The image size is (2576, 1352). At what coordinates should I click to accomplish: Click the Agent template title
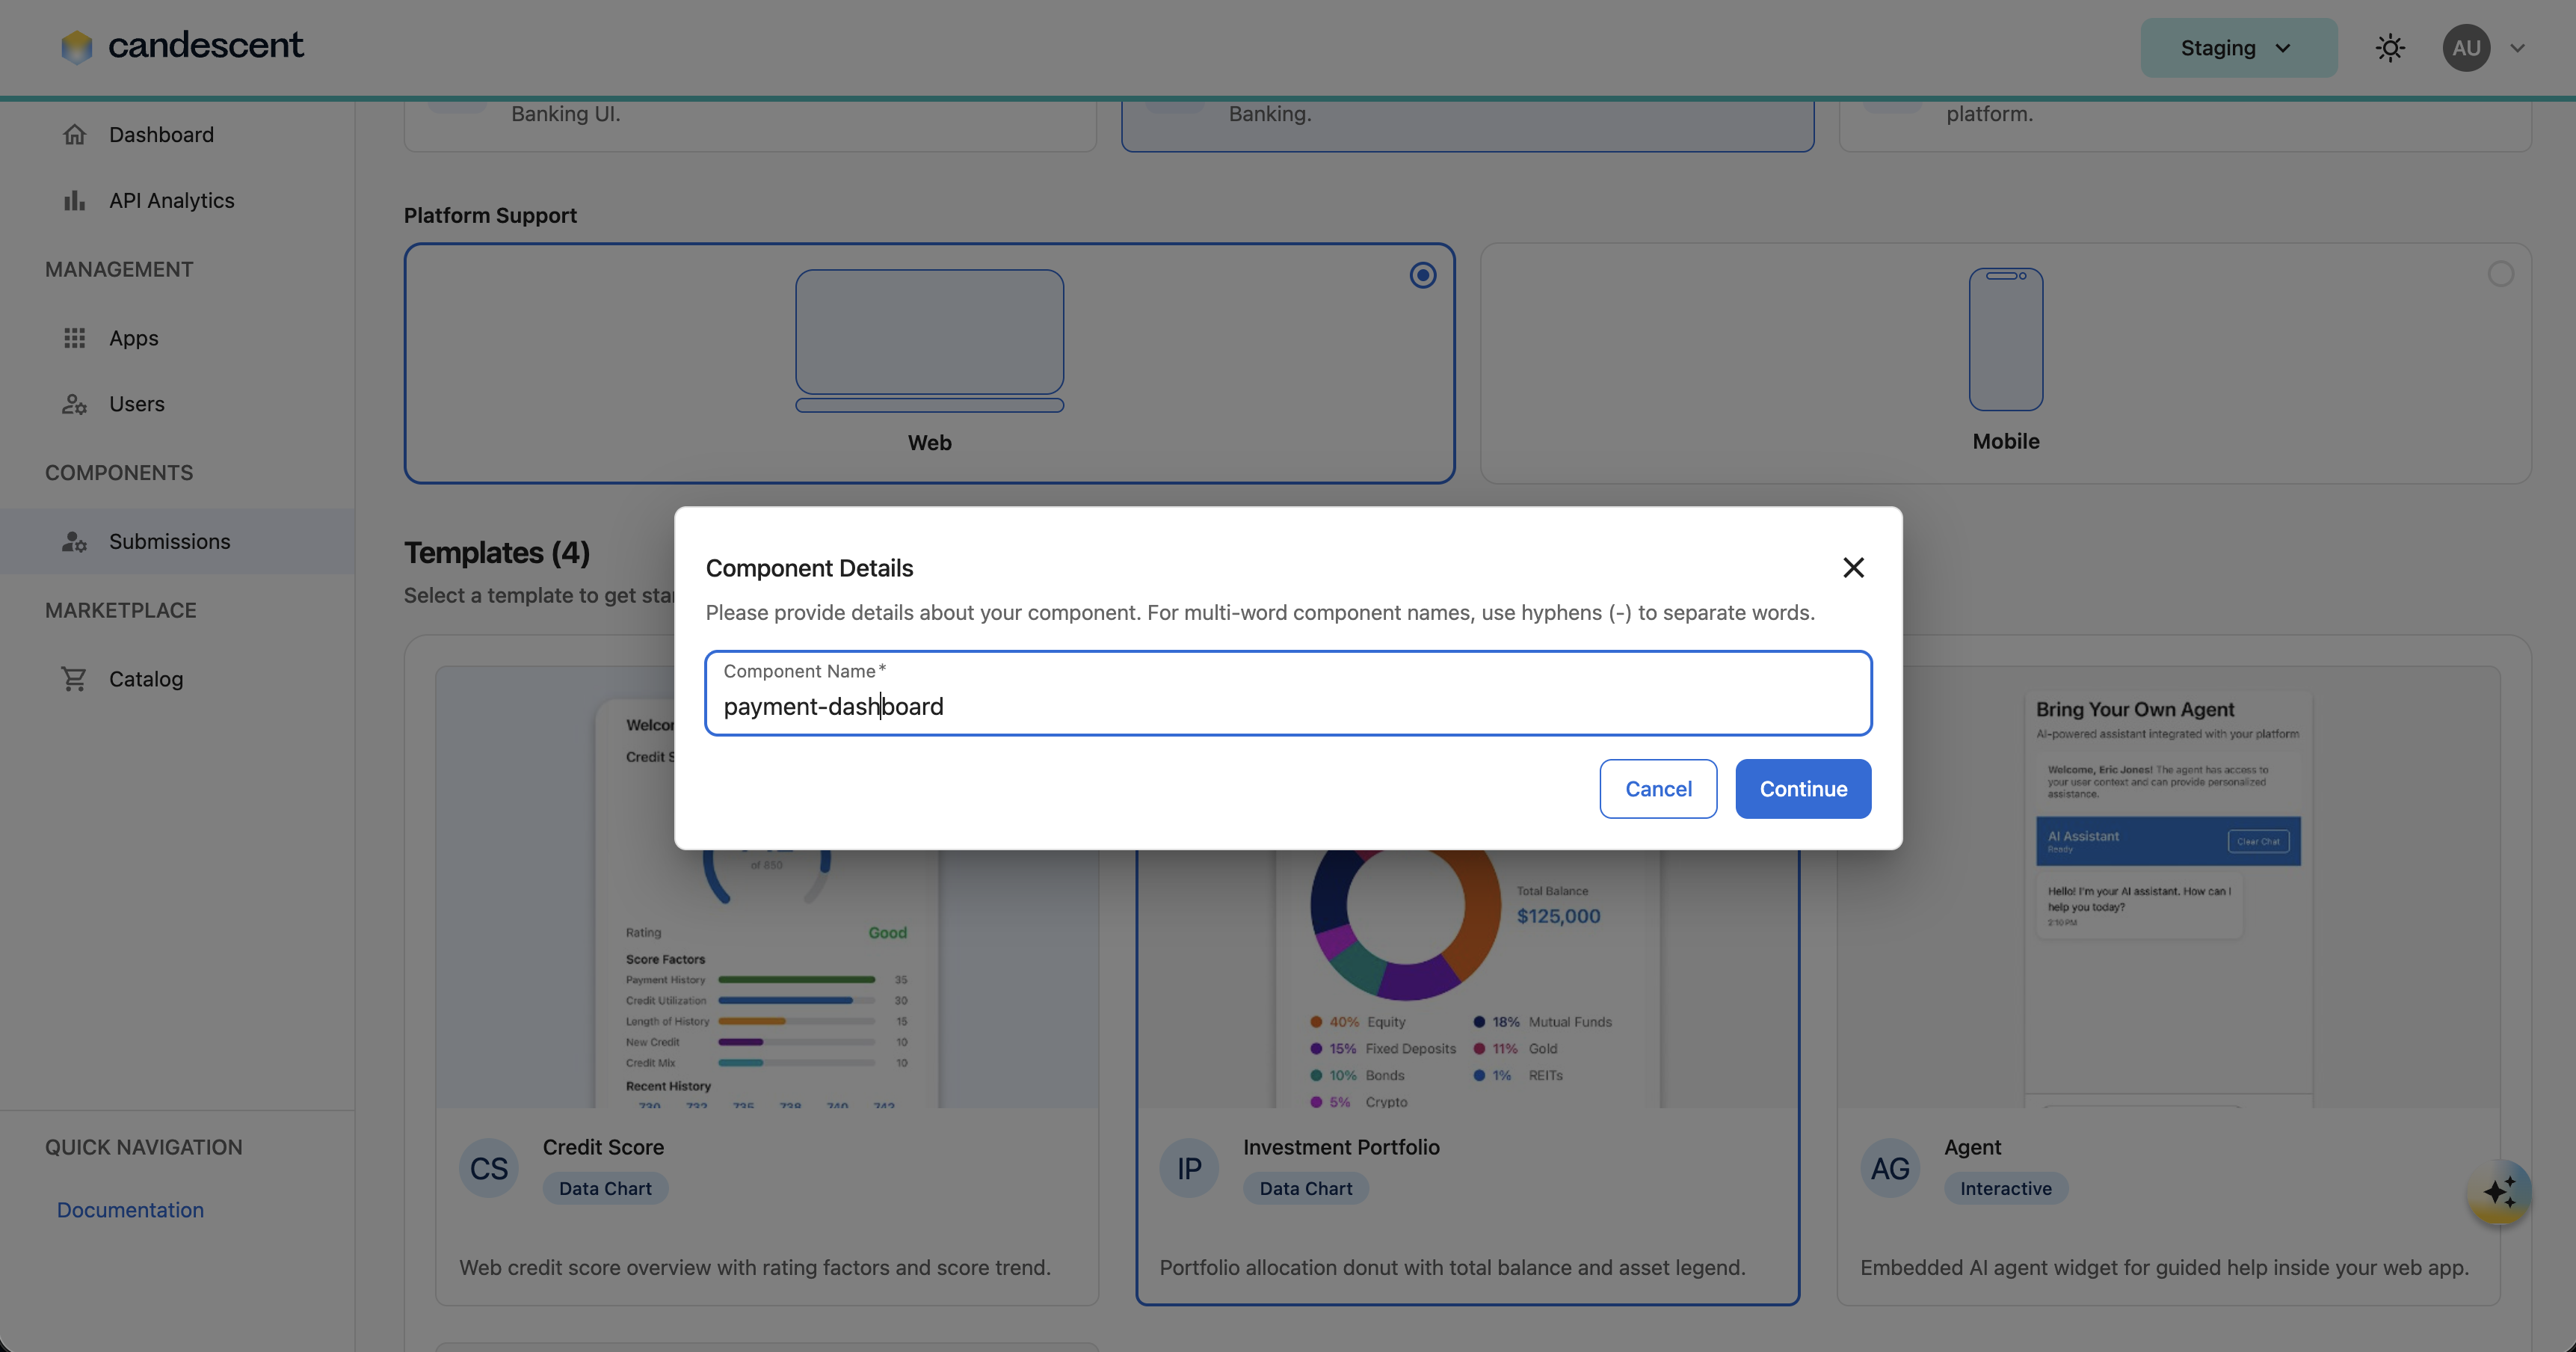coord(1972,1147)
